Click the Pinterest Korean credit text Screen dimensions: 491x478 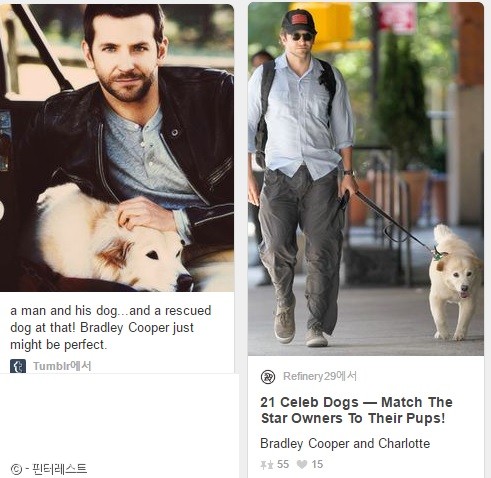pyautogui.click(x=60, y=469)
